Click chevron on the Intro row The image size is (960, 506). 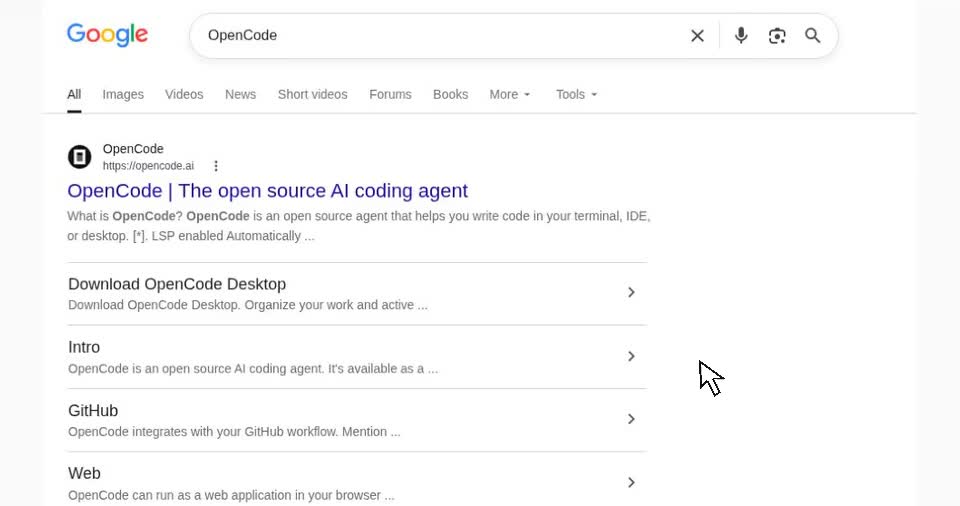click(x=631, y=357)
